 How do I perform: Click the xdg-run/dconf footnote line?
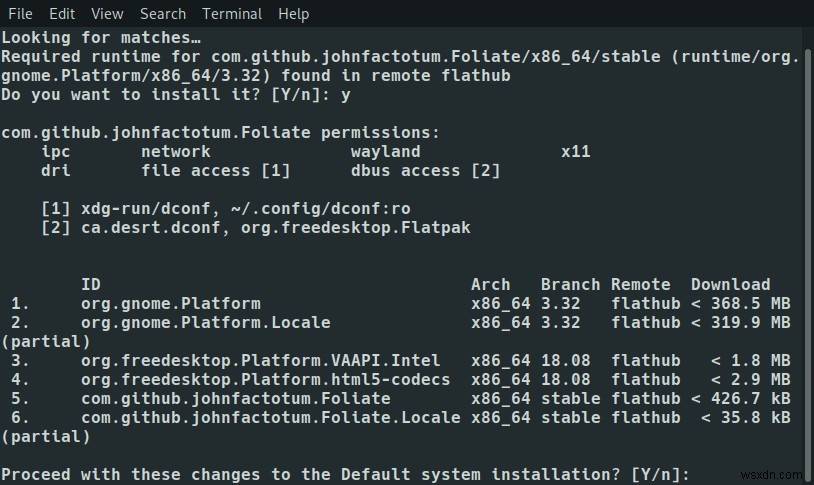coord(226,209)
